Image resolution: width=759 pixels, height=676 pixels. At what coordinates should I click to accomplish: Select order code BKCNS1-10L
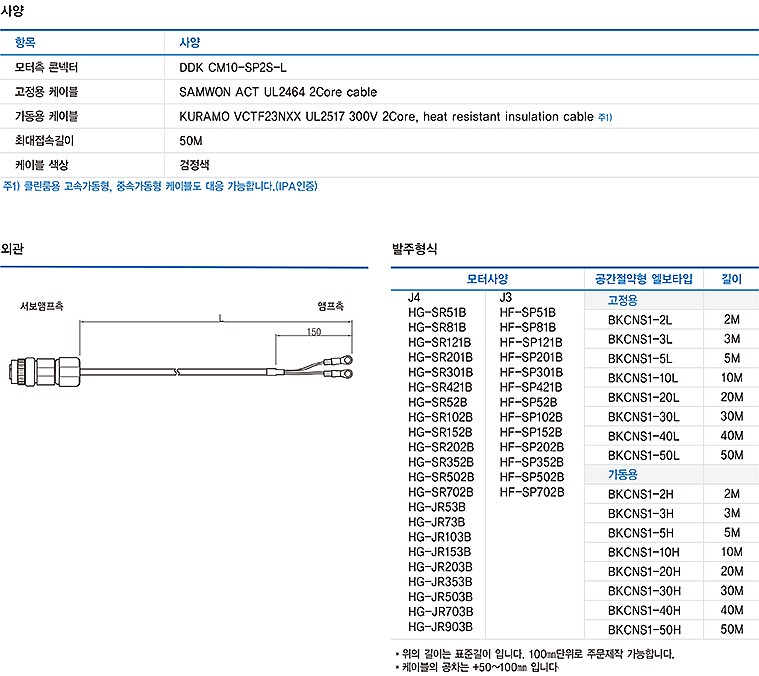[x=643, y=378]
